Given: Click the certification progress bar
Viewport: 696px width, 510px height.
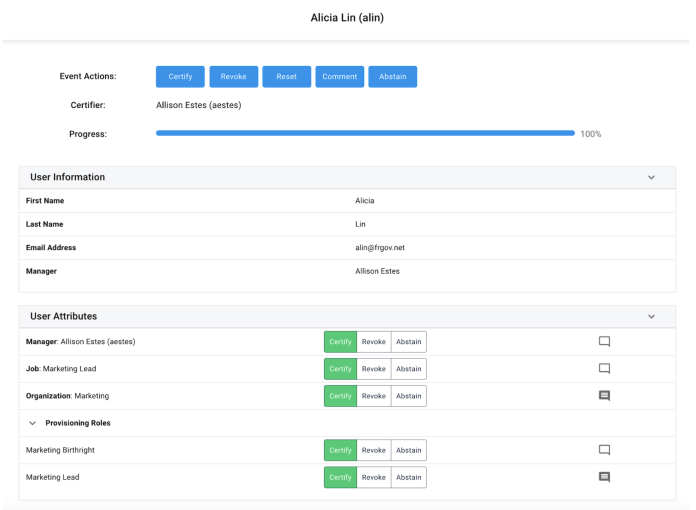Looking at the screenshot, I should [x=365, y=133].
